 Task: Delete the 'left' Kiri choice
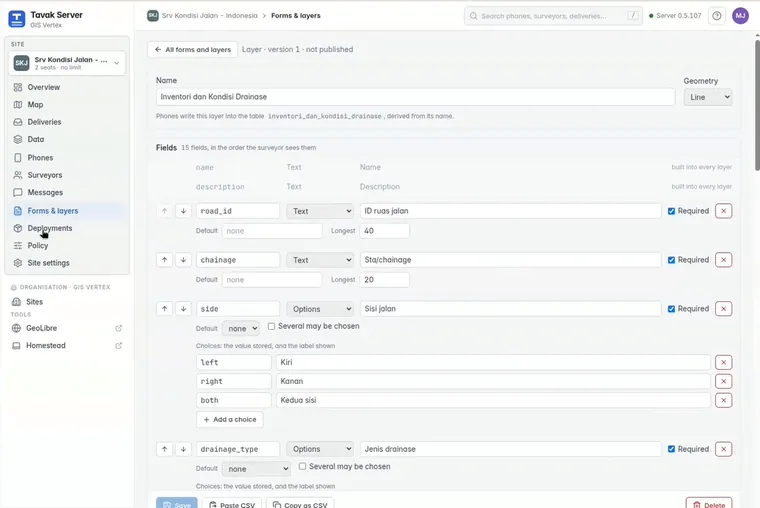click(x=724, y=362)
